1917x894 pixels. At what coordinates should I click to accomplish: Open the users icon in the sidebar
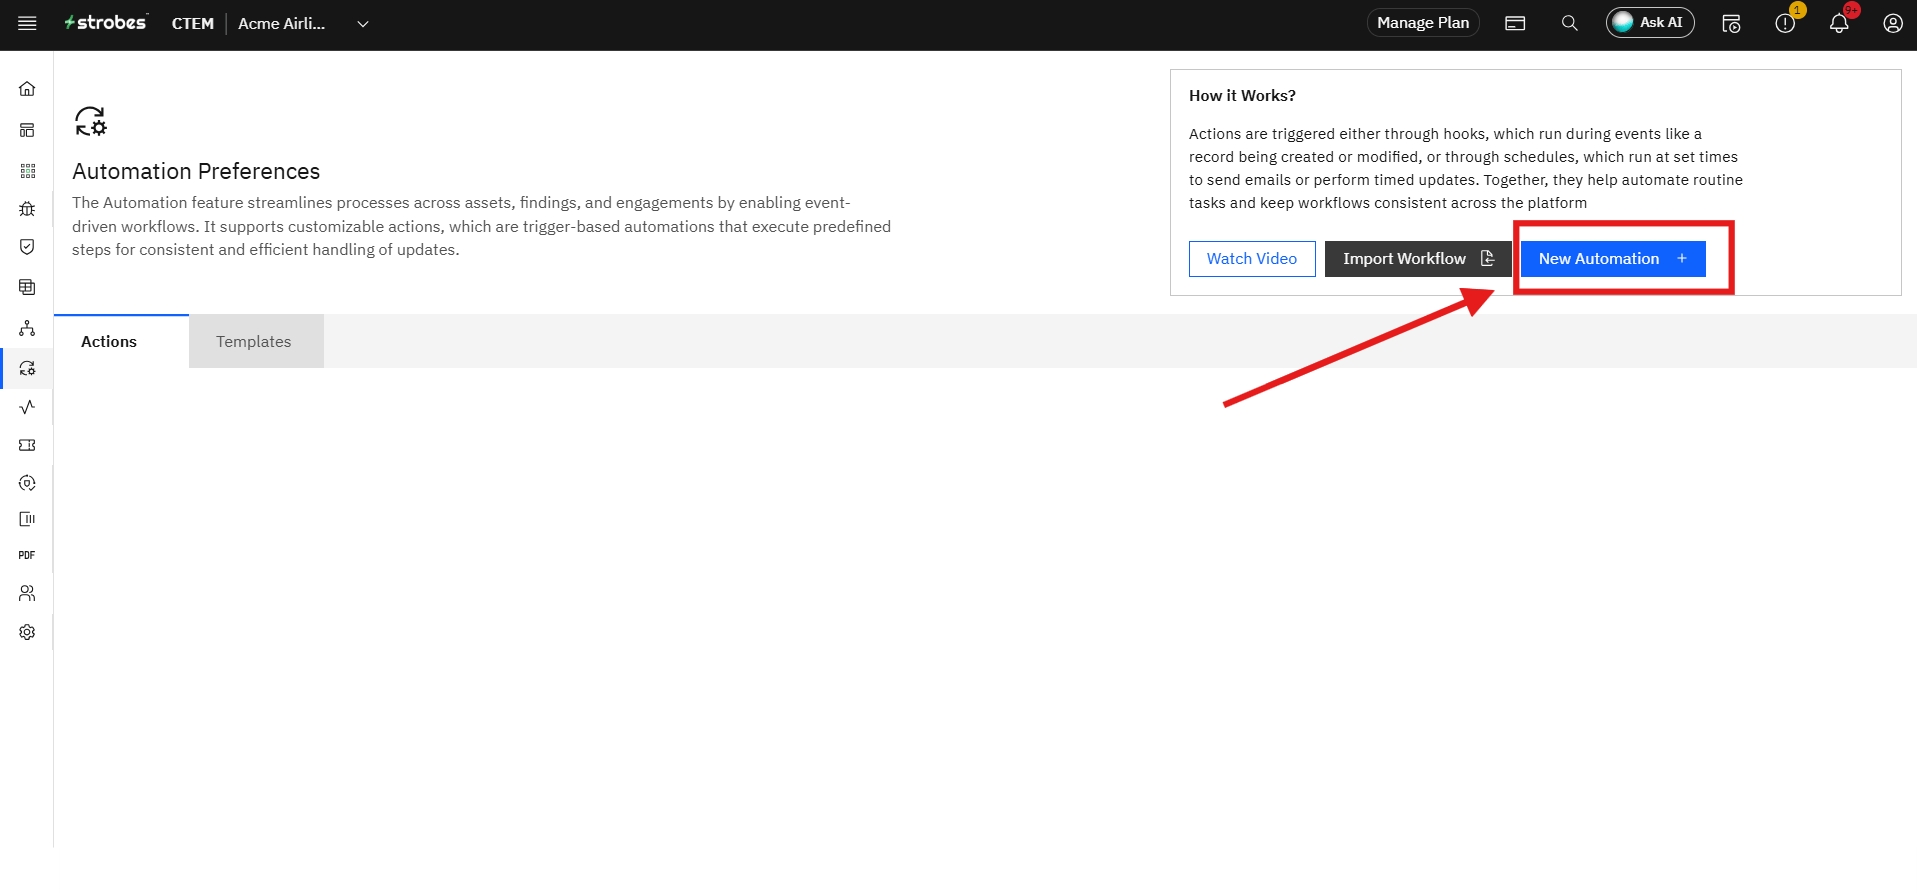(x=27, y=594)
